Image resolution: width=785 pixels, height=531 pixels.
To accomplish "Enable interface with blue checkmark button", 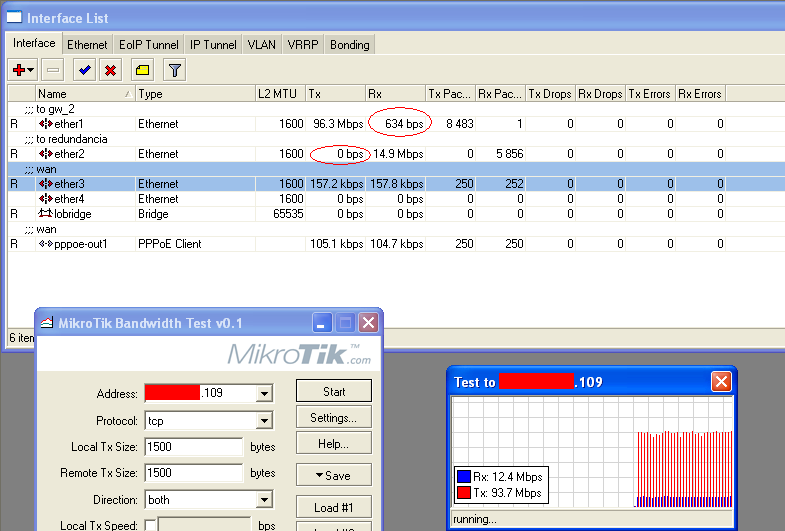I will click(85, 70).
